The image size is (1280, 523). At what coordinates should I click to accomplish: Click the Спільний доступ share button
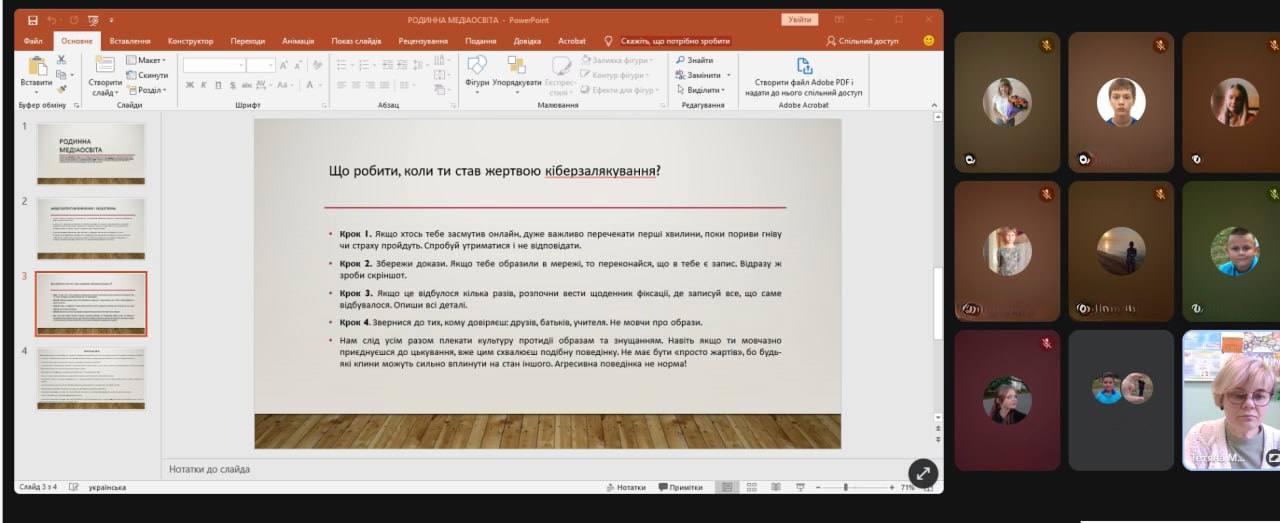click(862, 41)
